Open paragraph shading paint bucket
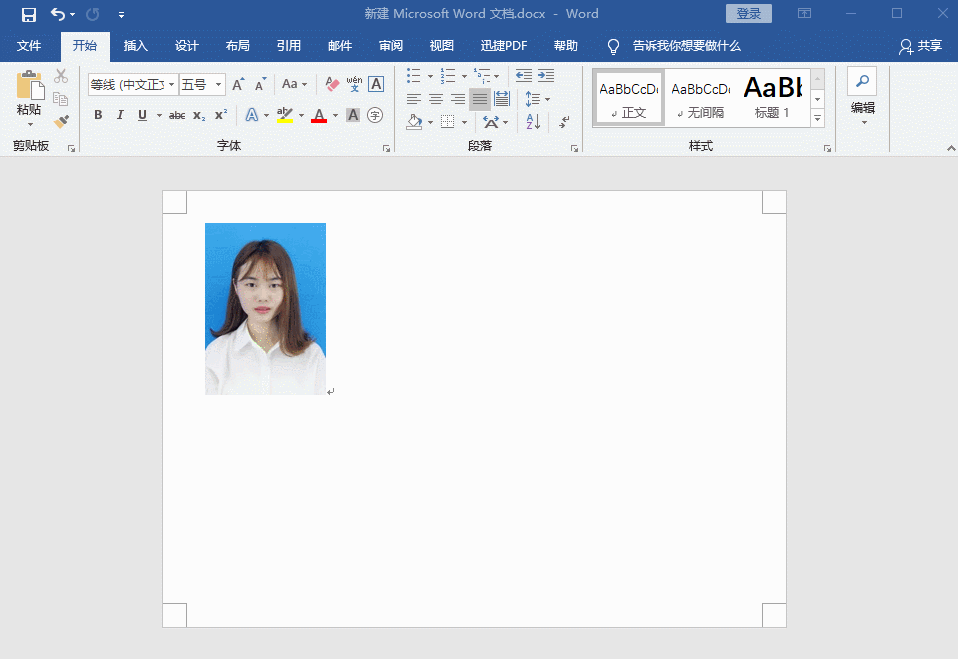The width and height of the screenshot is (958, 659). 414,122
